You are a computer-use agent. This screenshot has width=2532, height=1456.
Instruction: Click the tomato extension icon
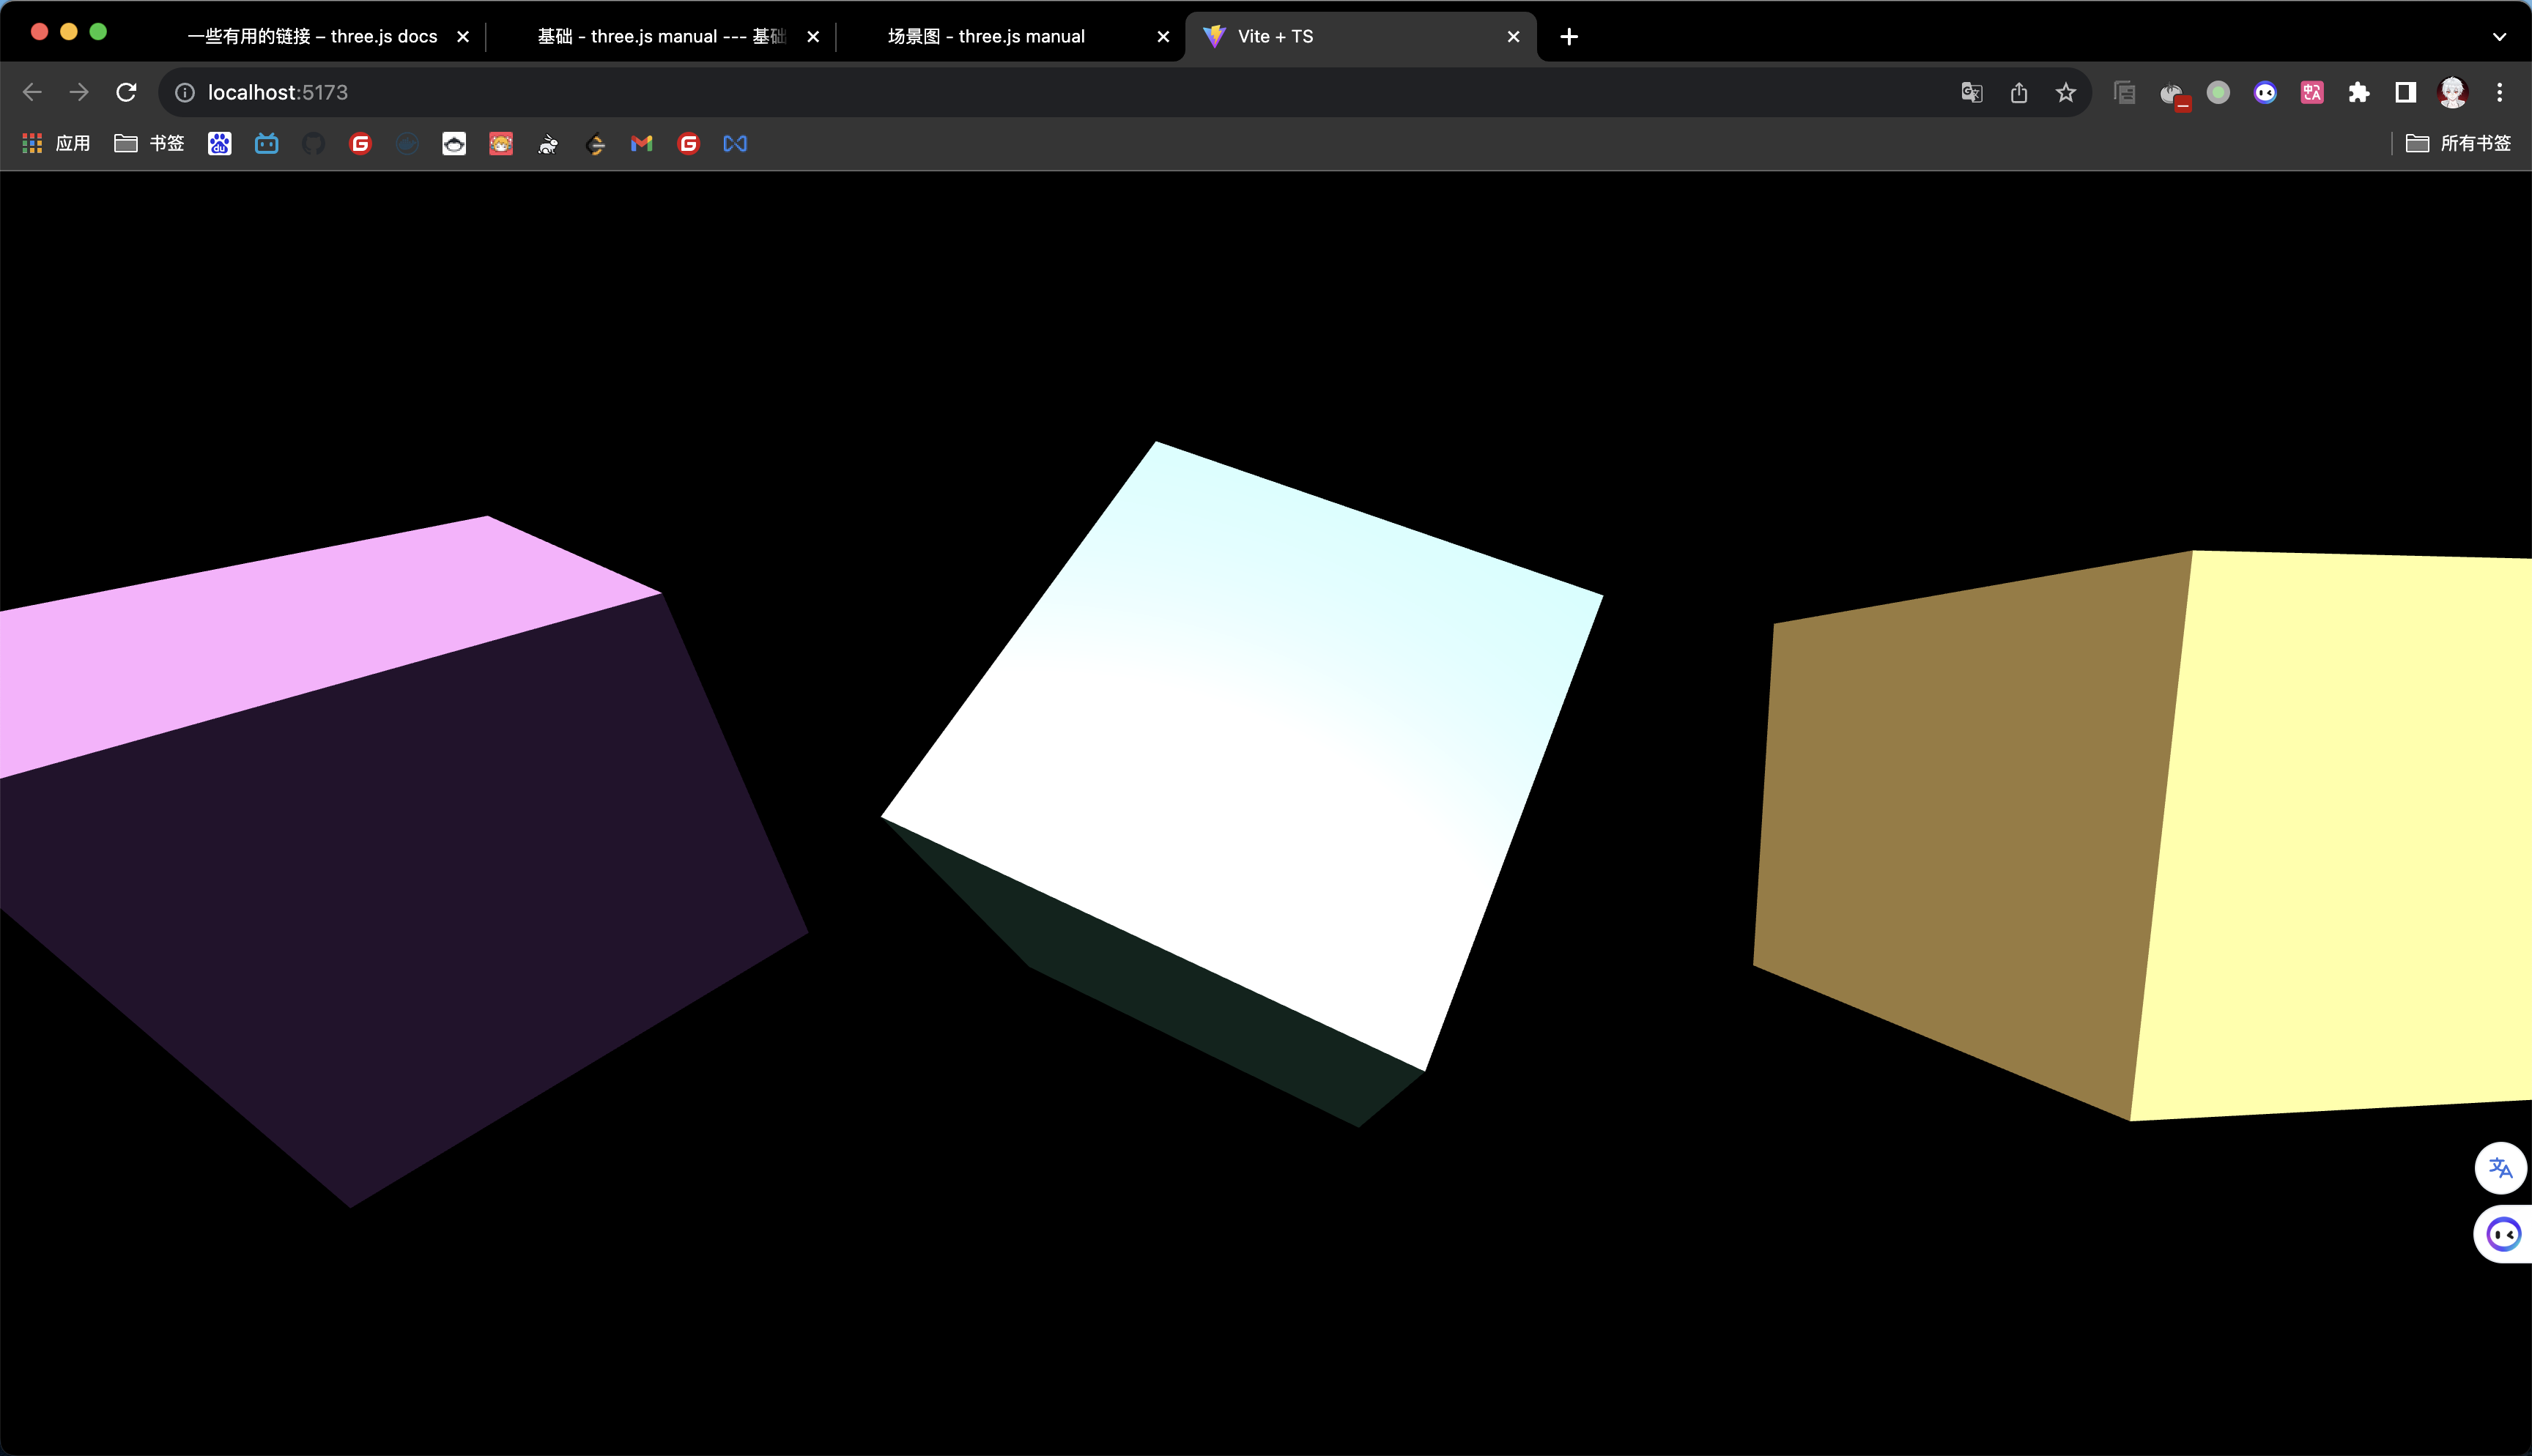2172,94
